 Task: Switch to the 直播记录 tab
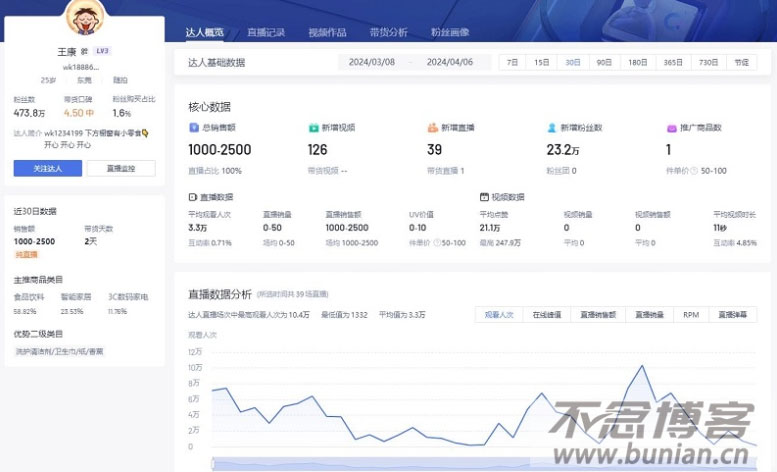[x=266, y=33]
